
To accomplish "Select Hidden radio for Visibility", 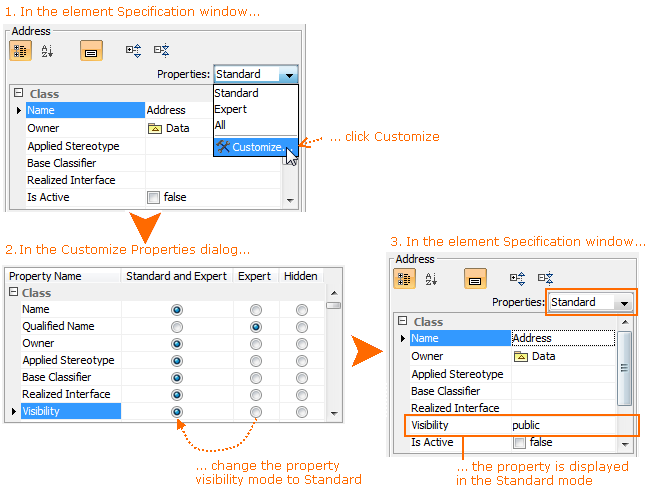I will pos(302,412).
